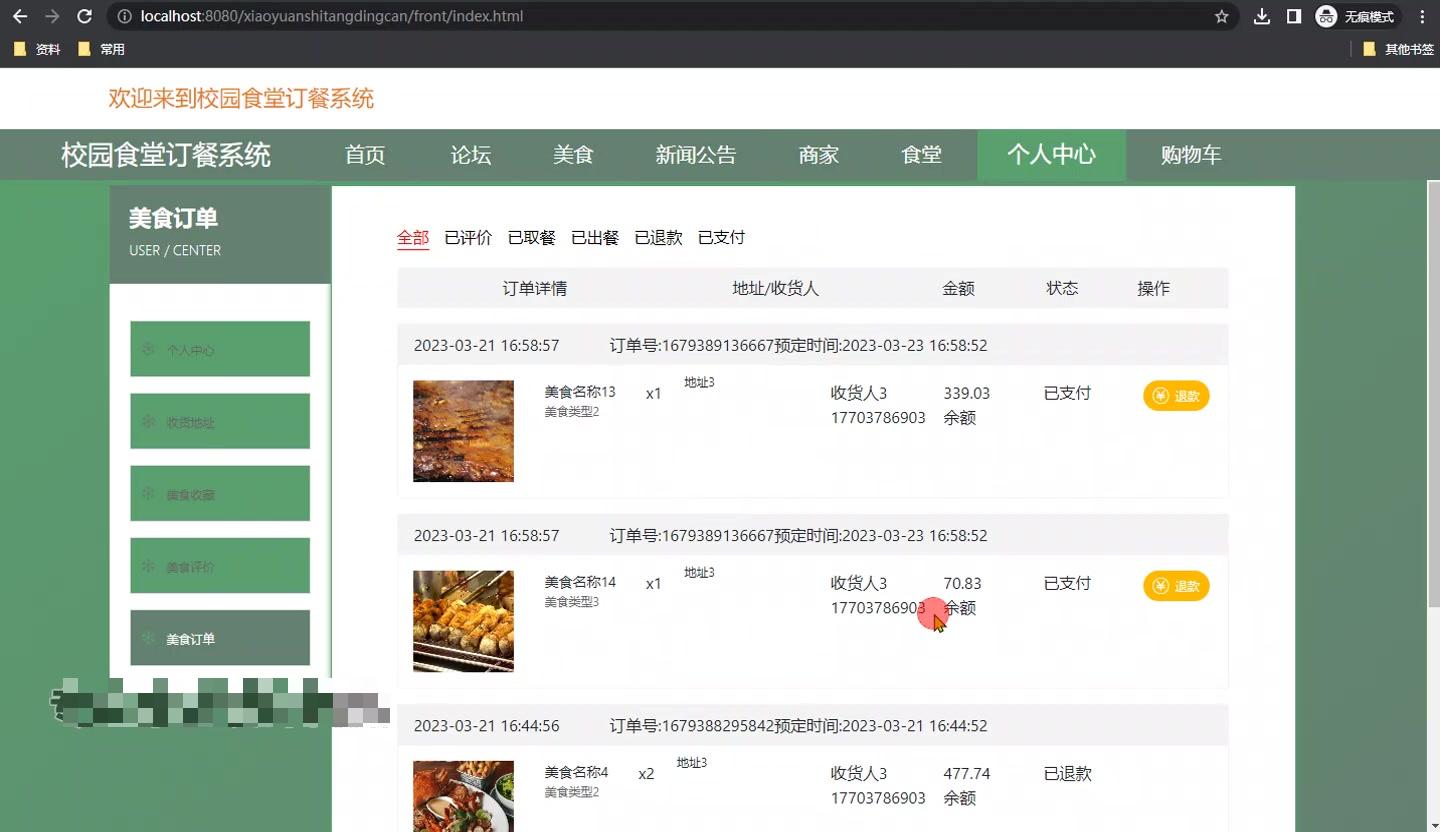Reload the page with the refresh icon
The width and height of the screenshot is (1440, 832).
point(85,16)
